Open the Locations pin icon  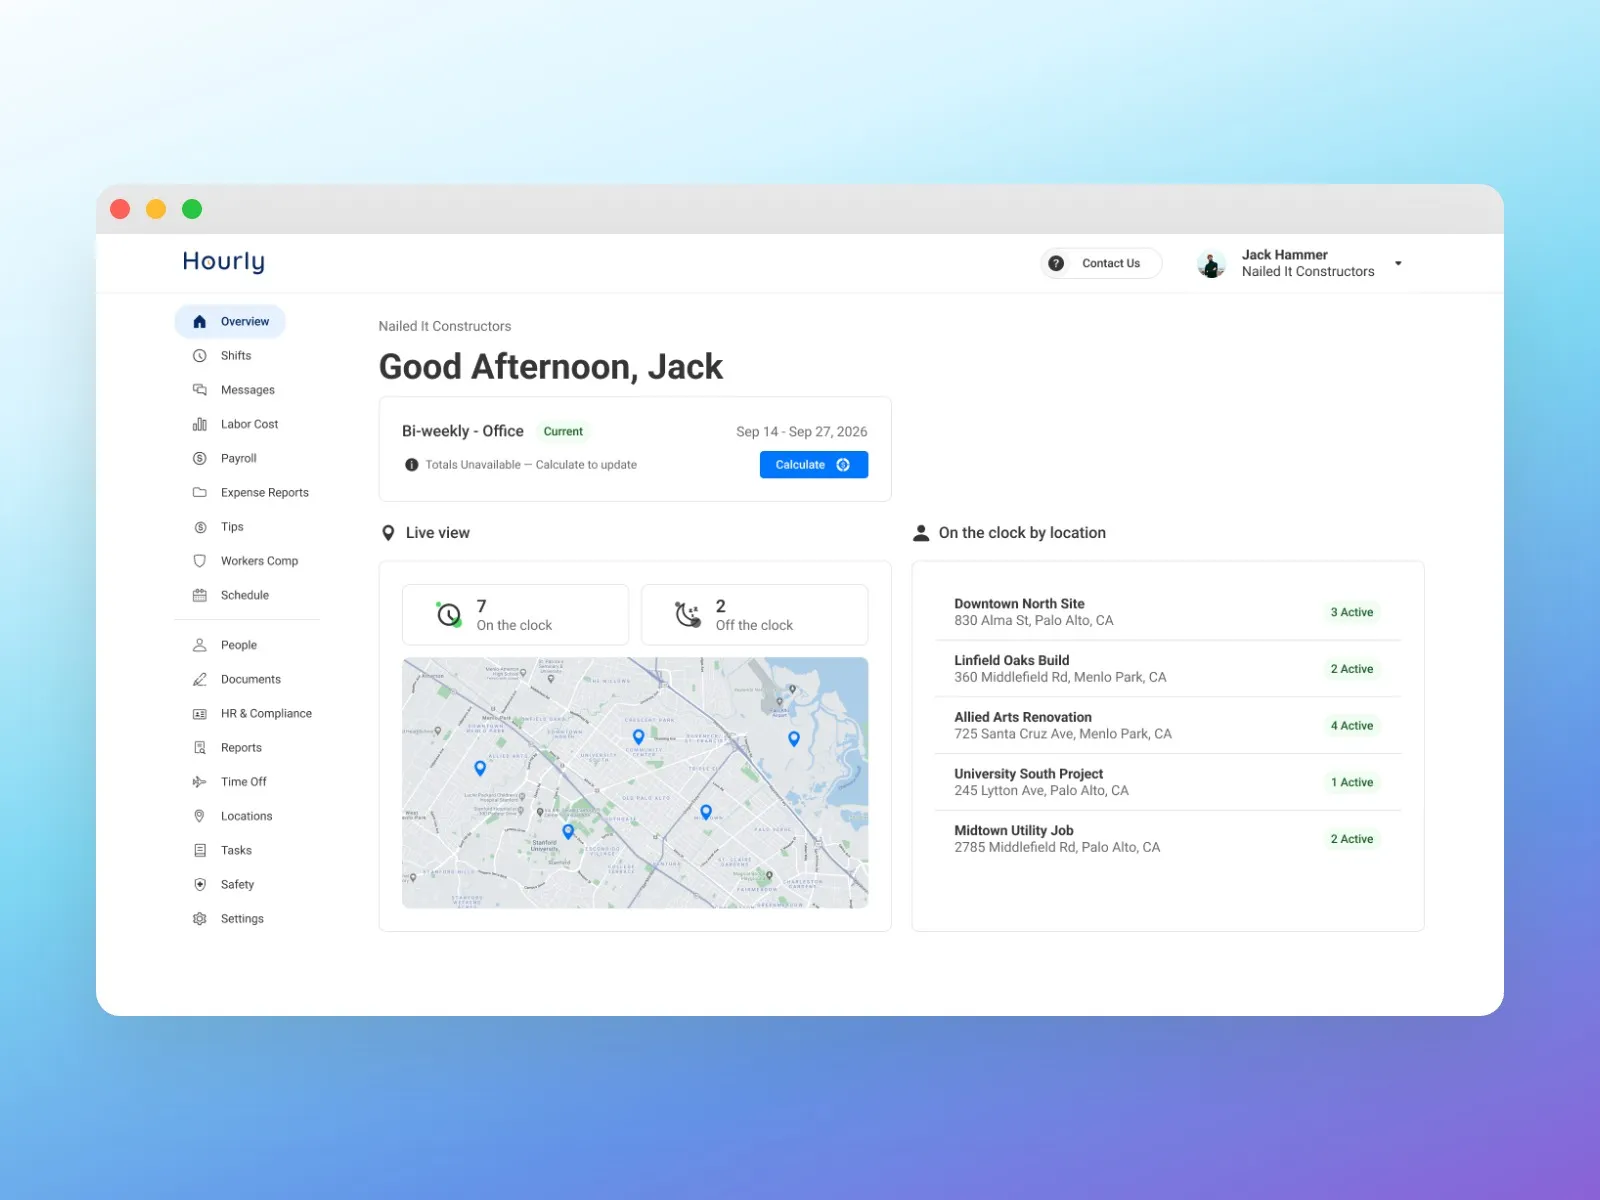click(199, 816)
